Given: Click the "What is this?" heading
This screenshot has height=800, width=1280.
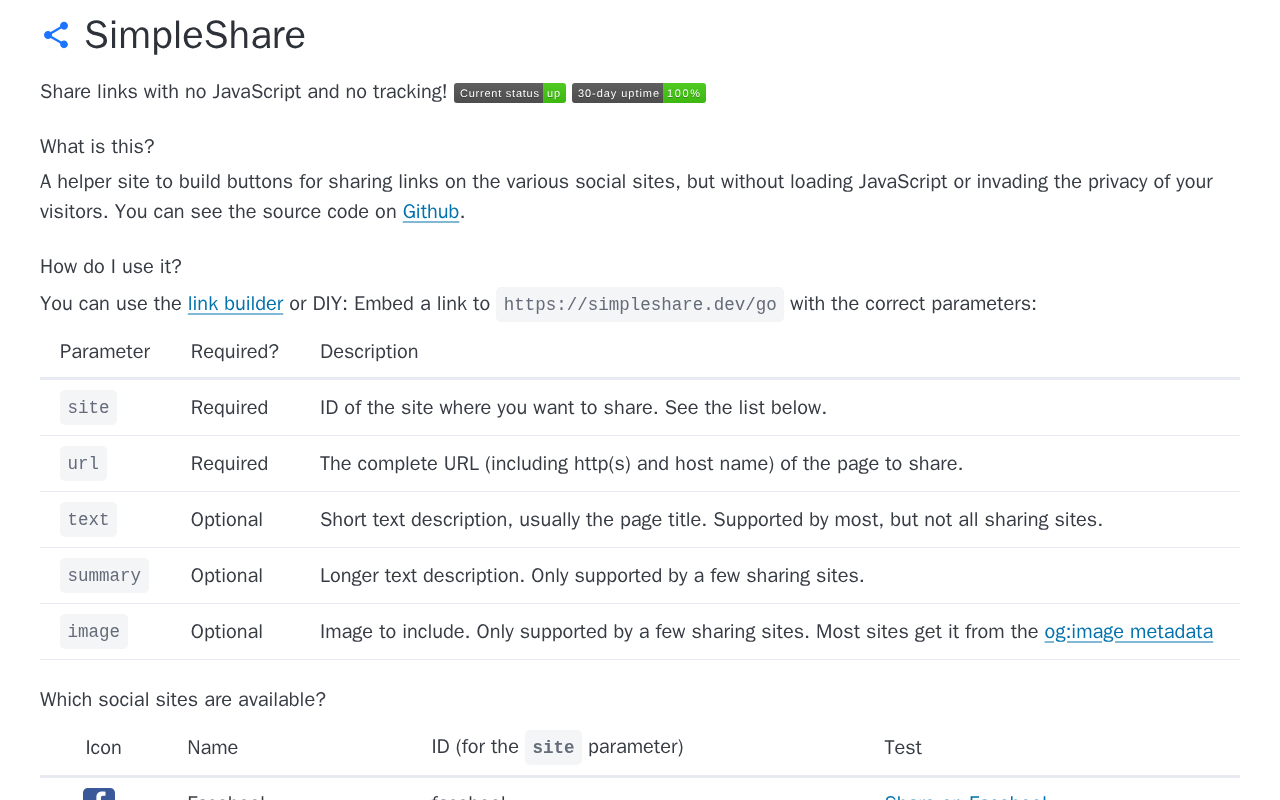Looking at the screenshot, I should point(97,147).
